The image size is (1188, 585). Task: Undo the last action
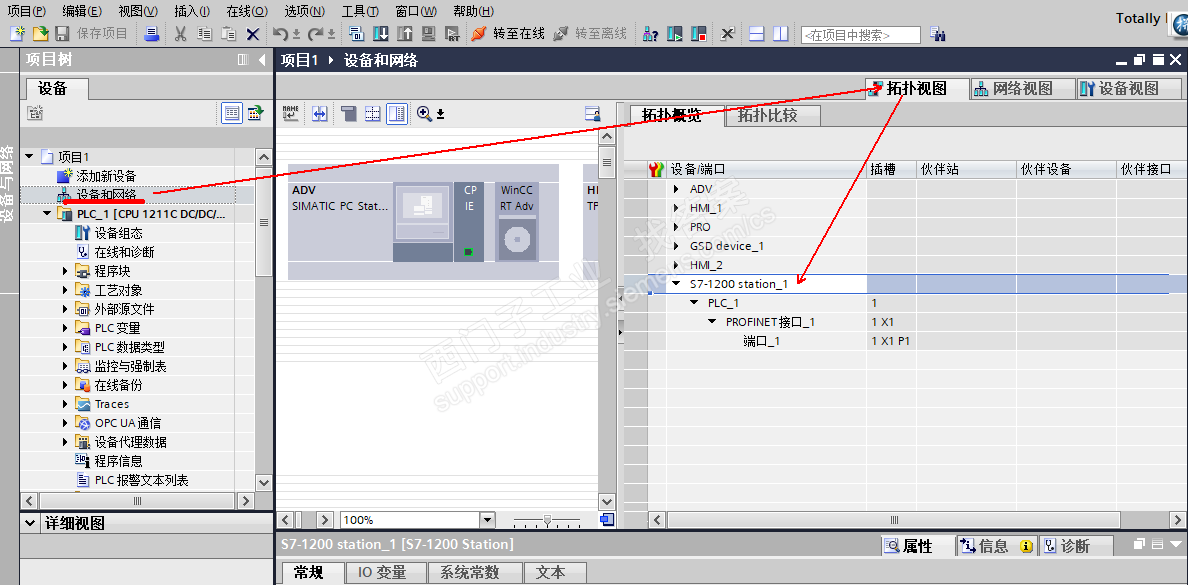click(280, 34)
